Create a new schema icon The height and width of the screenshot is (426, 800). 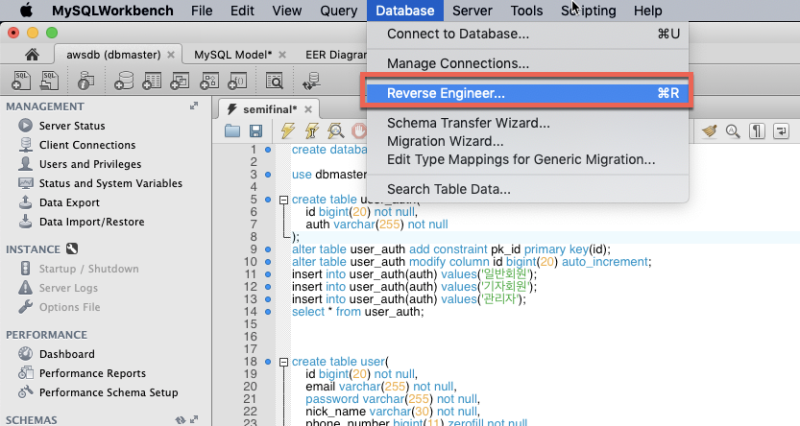[124, 81]
